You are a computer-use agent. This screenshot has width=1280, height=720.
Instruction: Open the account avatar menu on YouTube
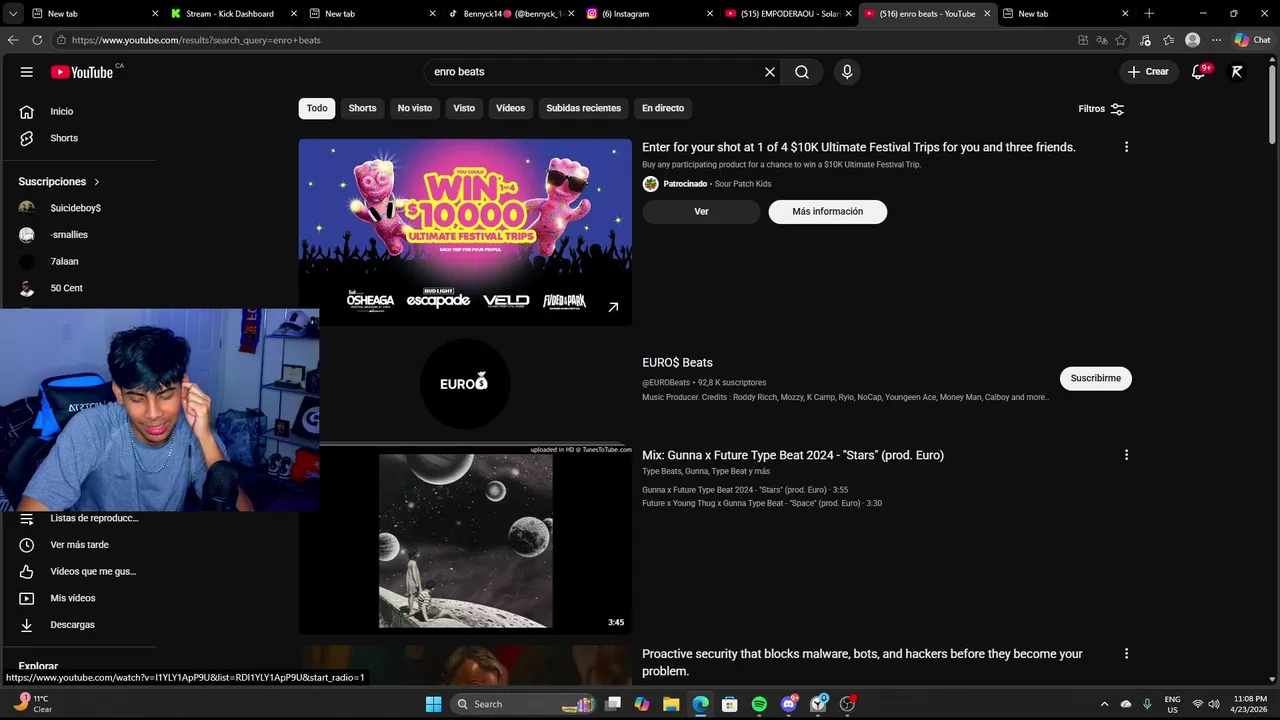click(1237, 72)
